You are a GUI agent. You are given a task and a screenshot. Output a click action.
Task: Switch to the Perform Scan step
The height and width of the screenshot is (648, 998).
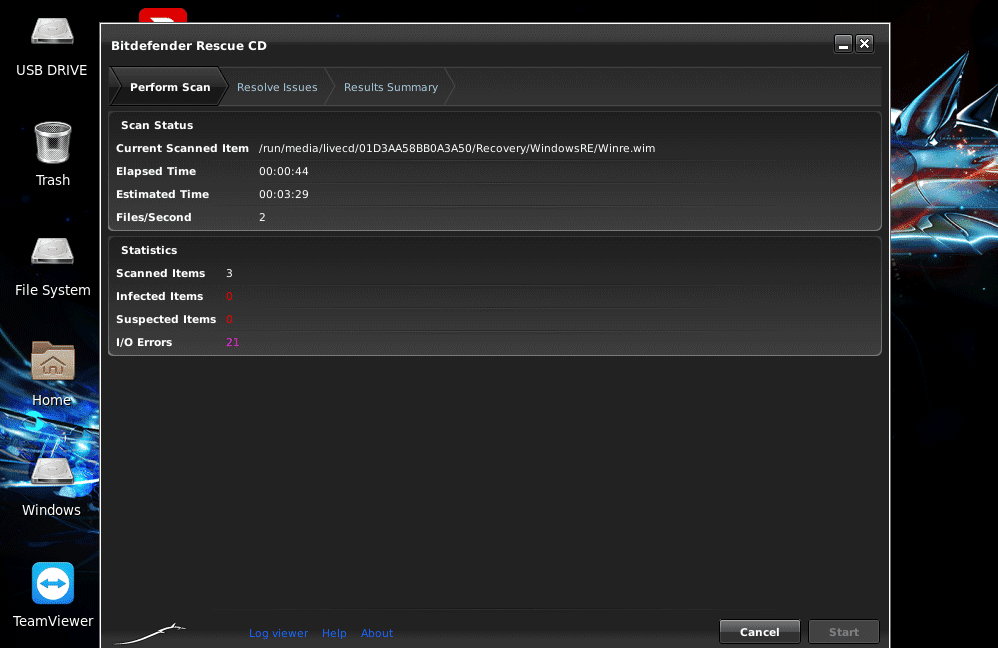click(x=169, y=87)
